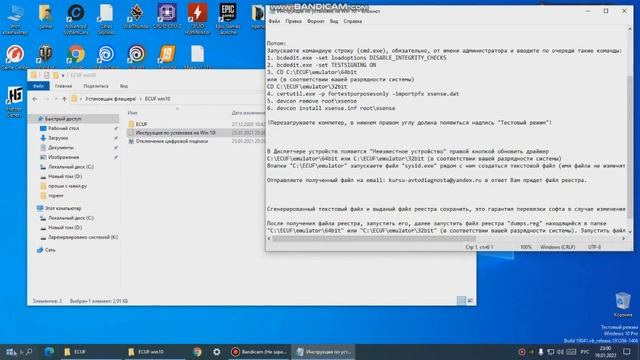
Task: Select Загрузки in navigation pane
Action: 58,138
